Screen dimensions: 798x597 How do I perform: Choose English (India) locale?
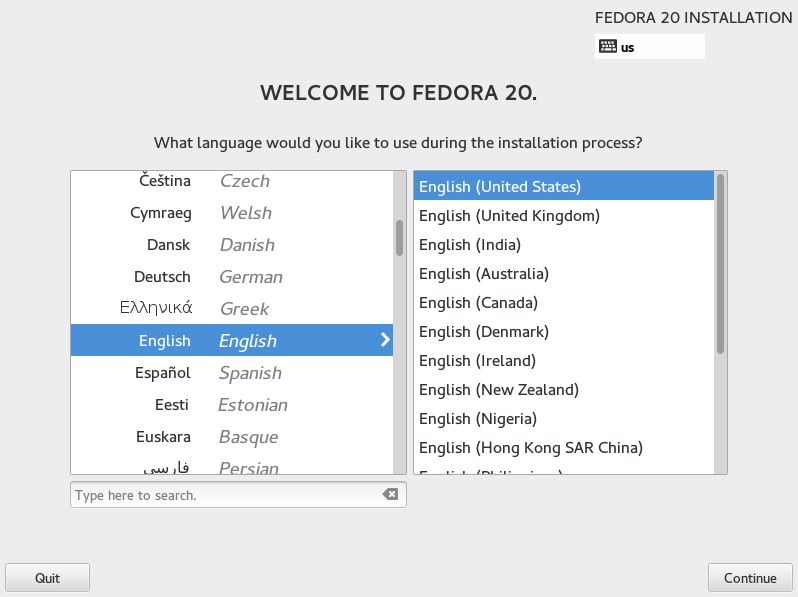point(563,244)
